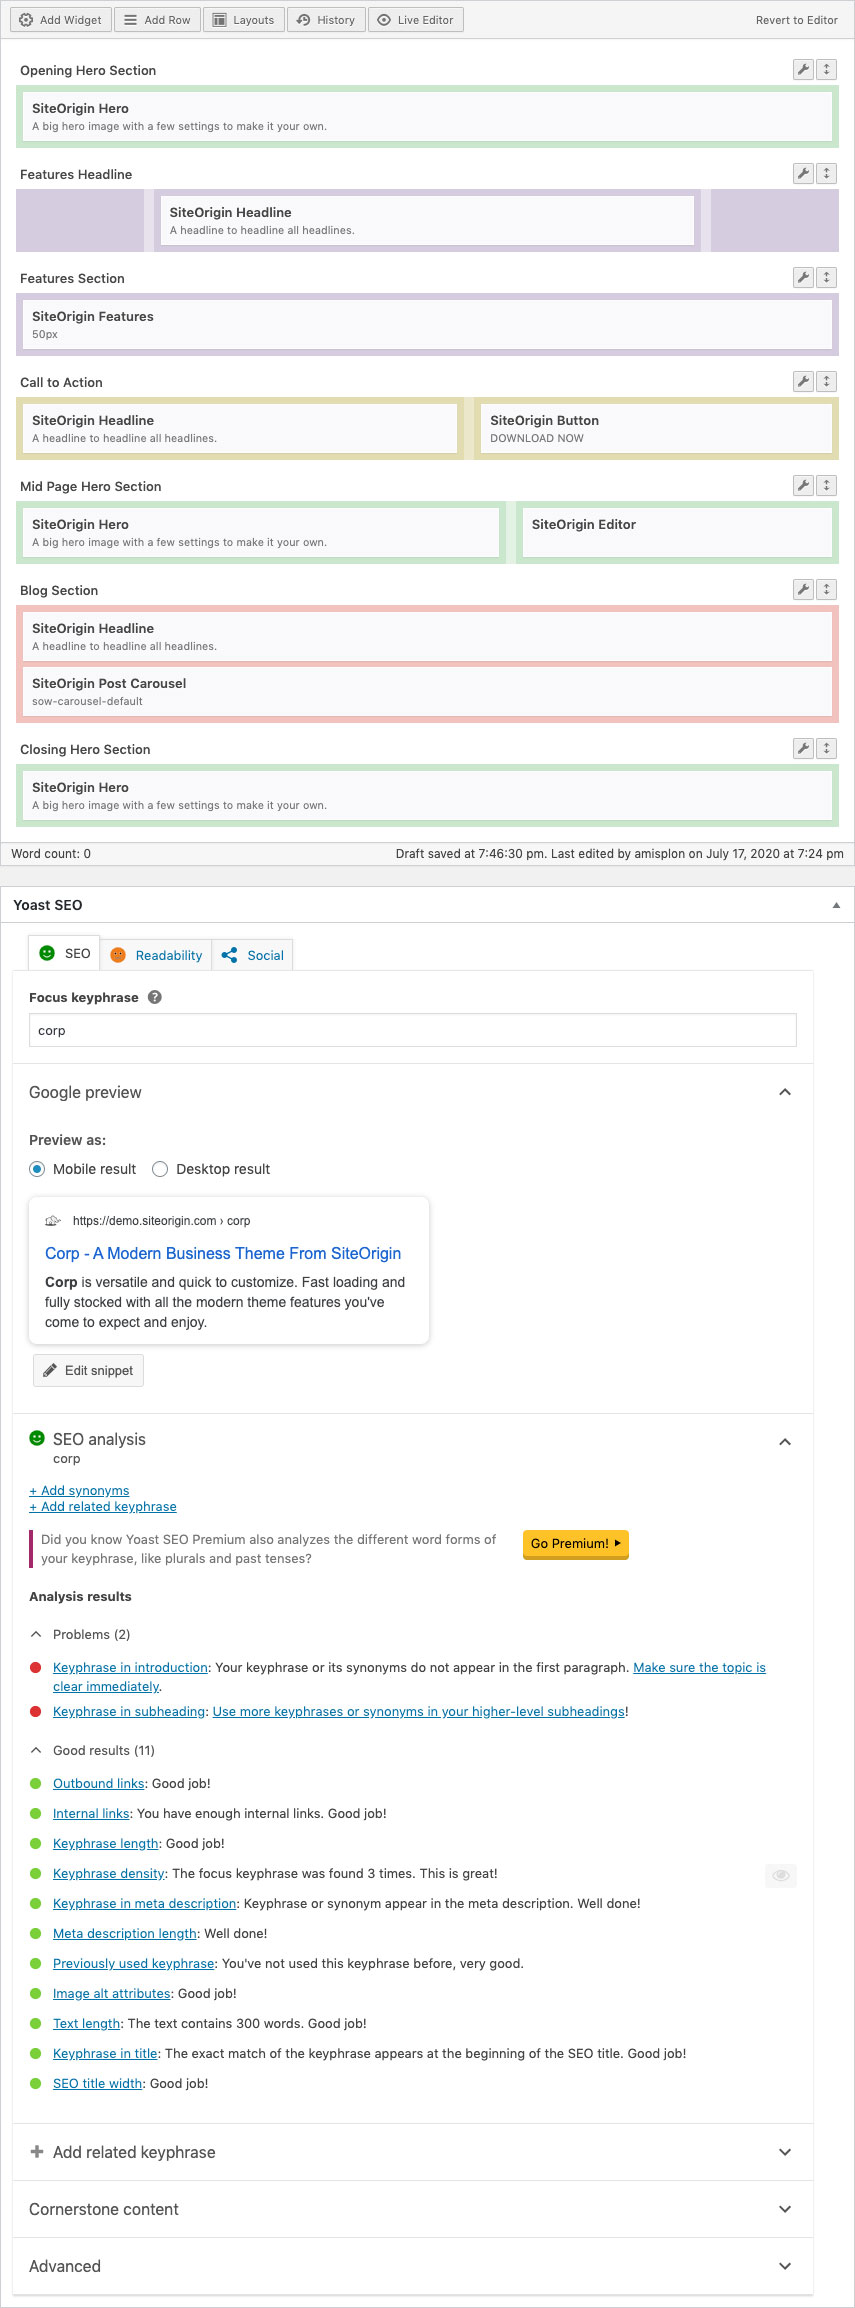Image resolution: width=855 pixels, height=2308 pixels.
Task: Switch to the Social tab
Action: click(x=253, y=955)
